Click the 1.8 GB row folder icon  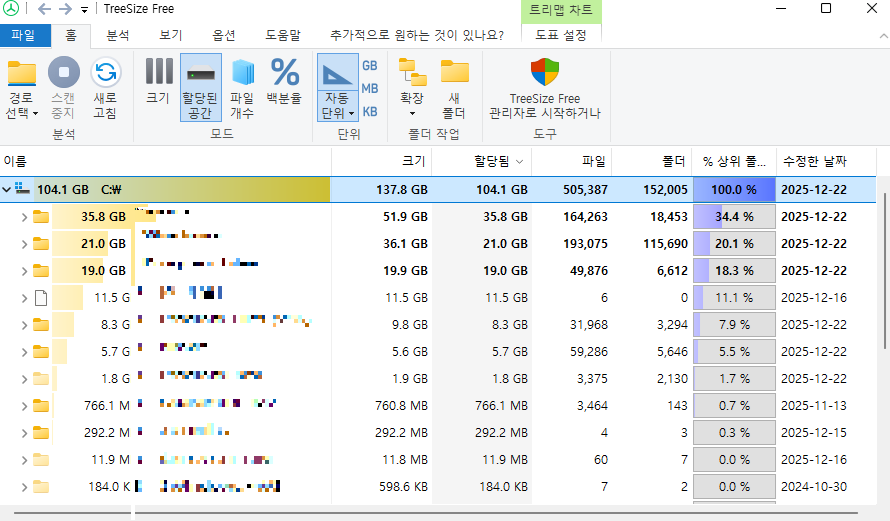point(41,378)
